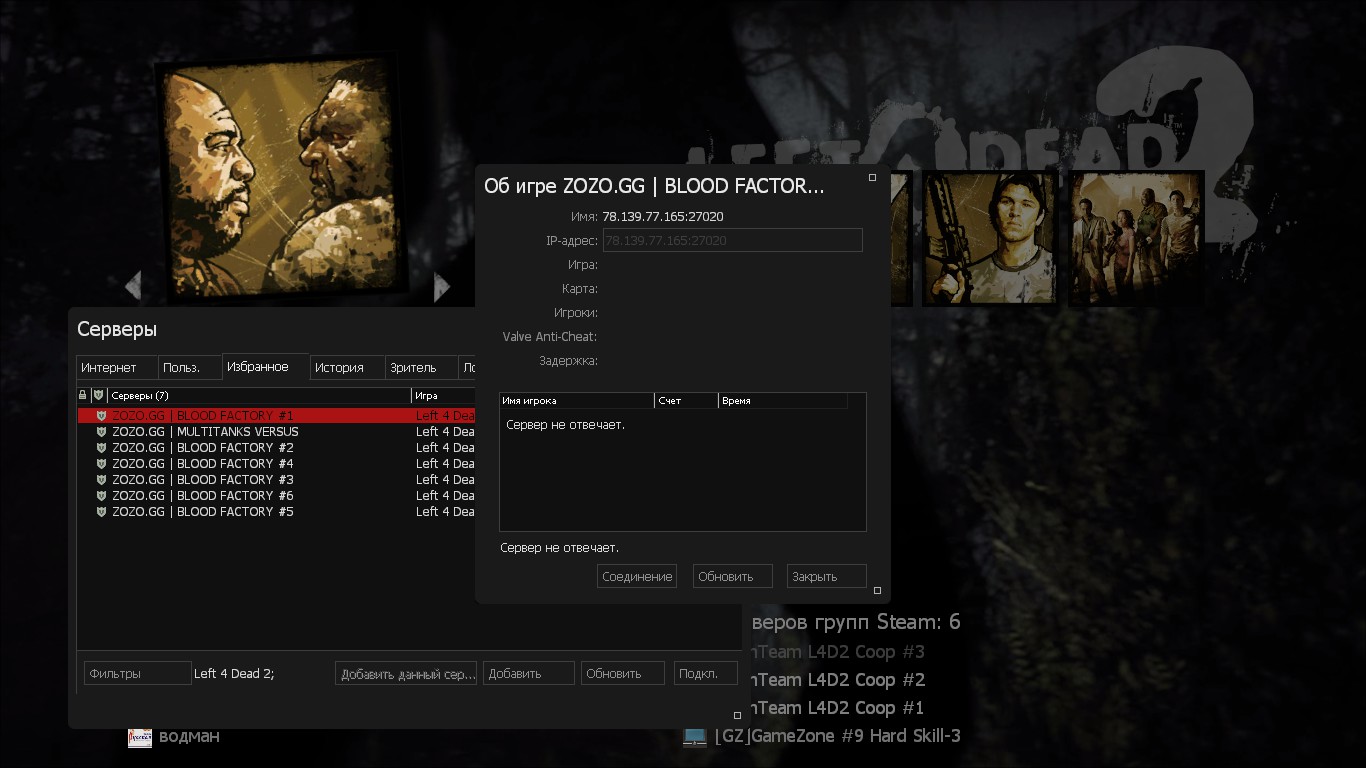Click the Об игре dialog corner grip
Image resolution: width=1366 pixels, height=768 pixels.
coord(877,591)
